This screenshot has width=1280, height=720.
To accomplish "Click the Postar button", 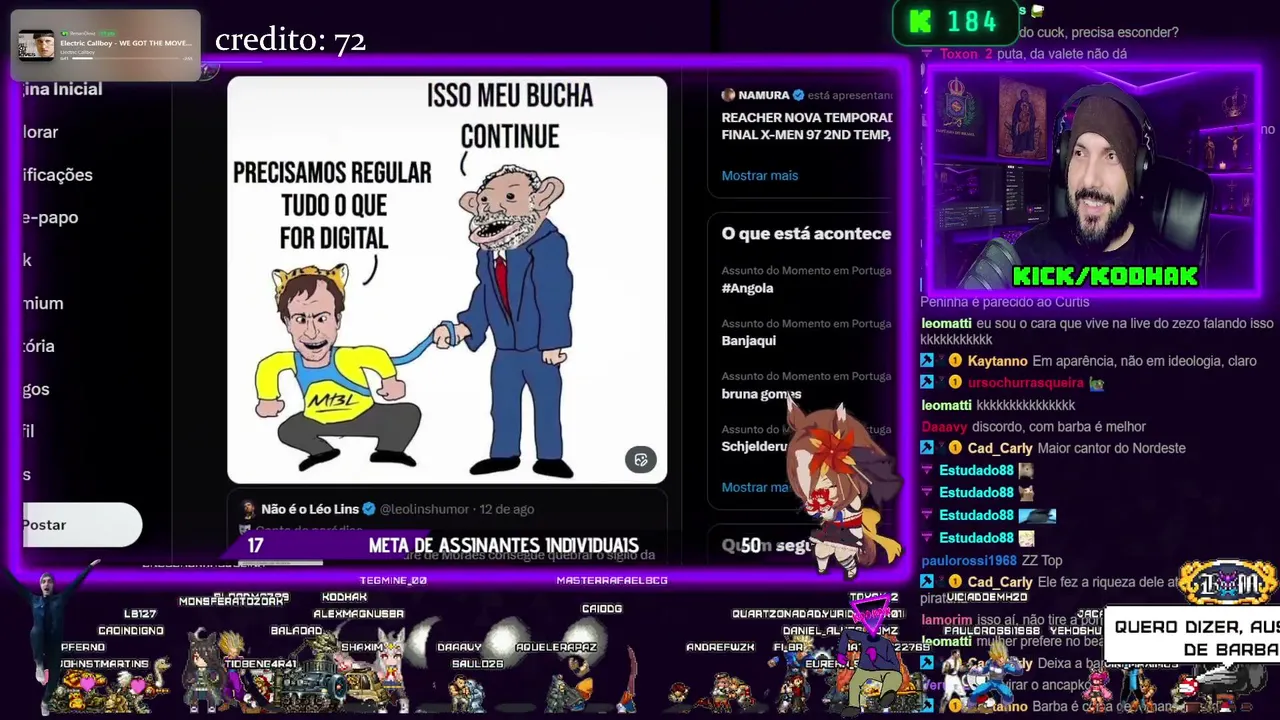I will point(82,525).
